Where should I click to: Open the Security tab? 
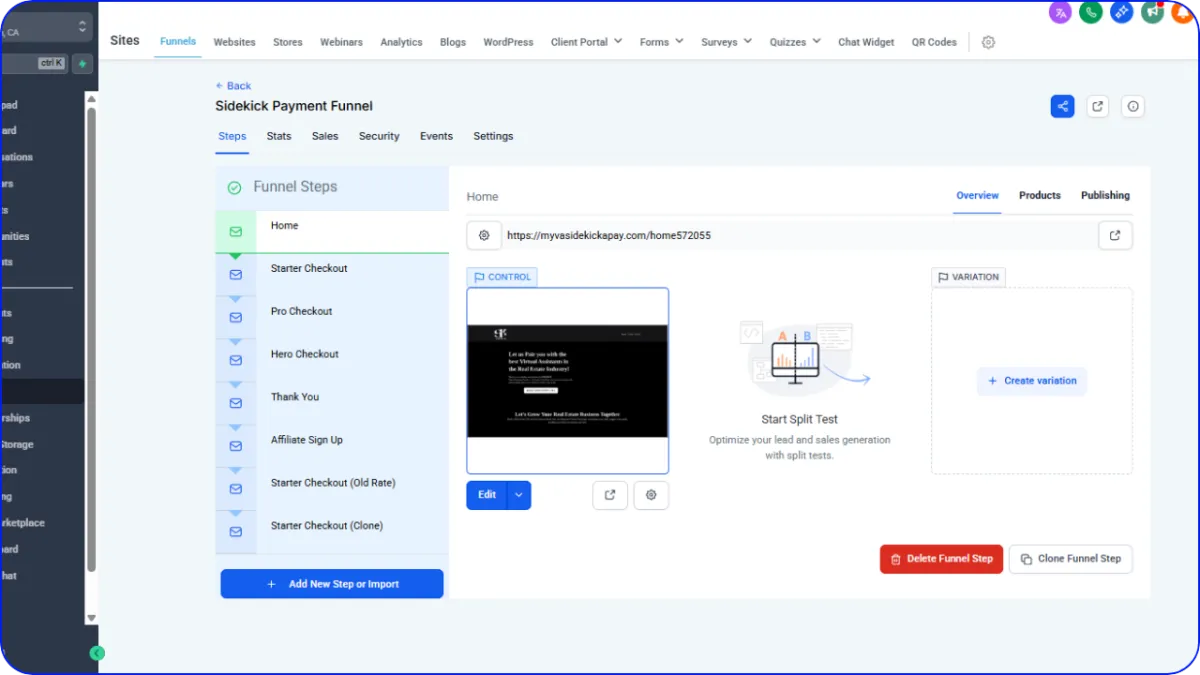pos(379,136)
